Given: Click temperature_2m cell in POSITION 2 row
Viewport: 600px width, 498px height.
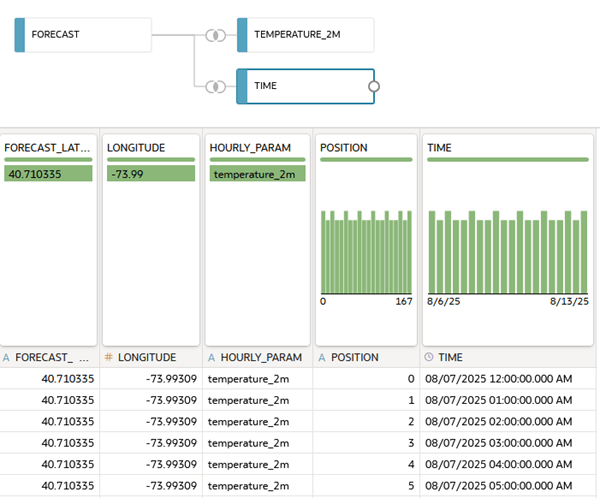Looking at the screenshot, I should [258, 421].
